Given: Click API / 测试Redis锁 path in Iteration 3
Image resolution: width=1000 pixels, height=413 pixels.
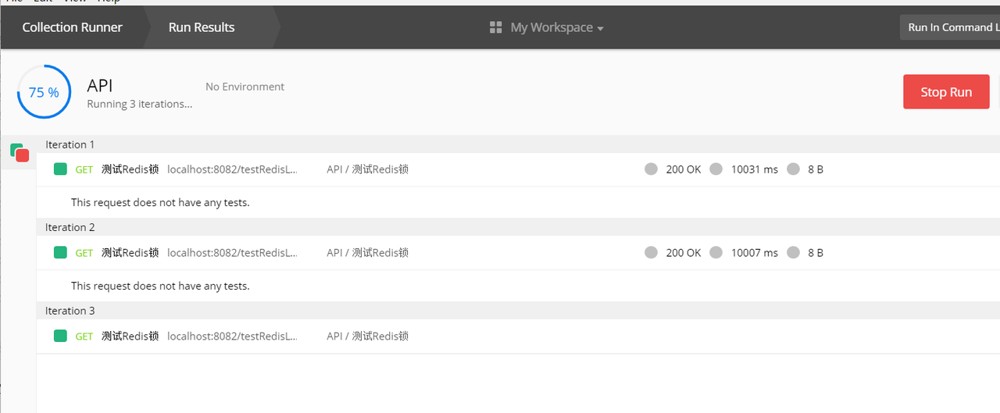Looking at the screenshot, I should click(367, 336).
